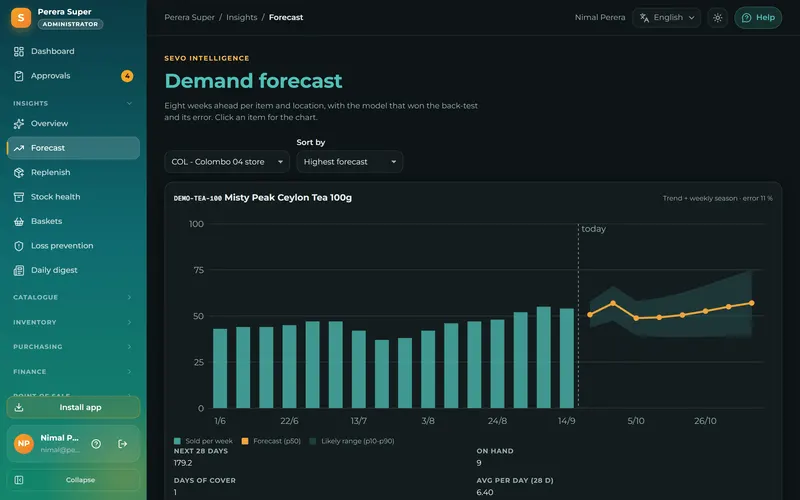Click the Collapse sidebar panel icon

19,480
